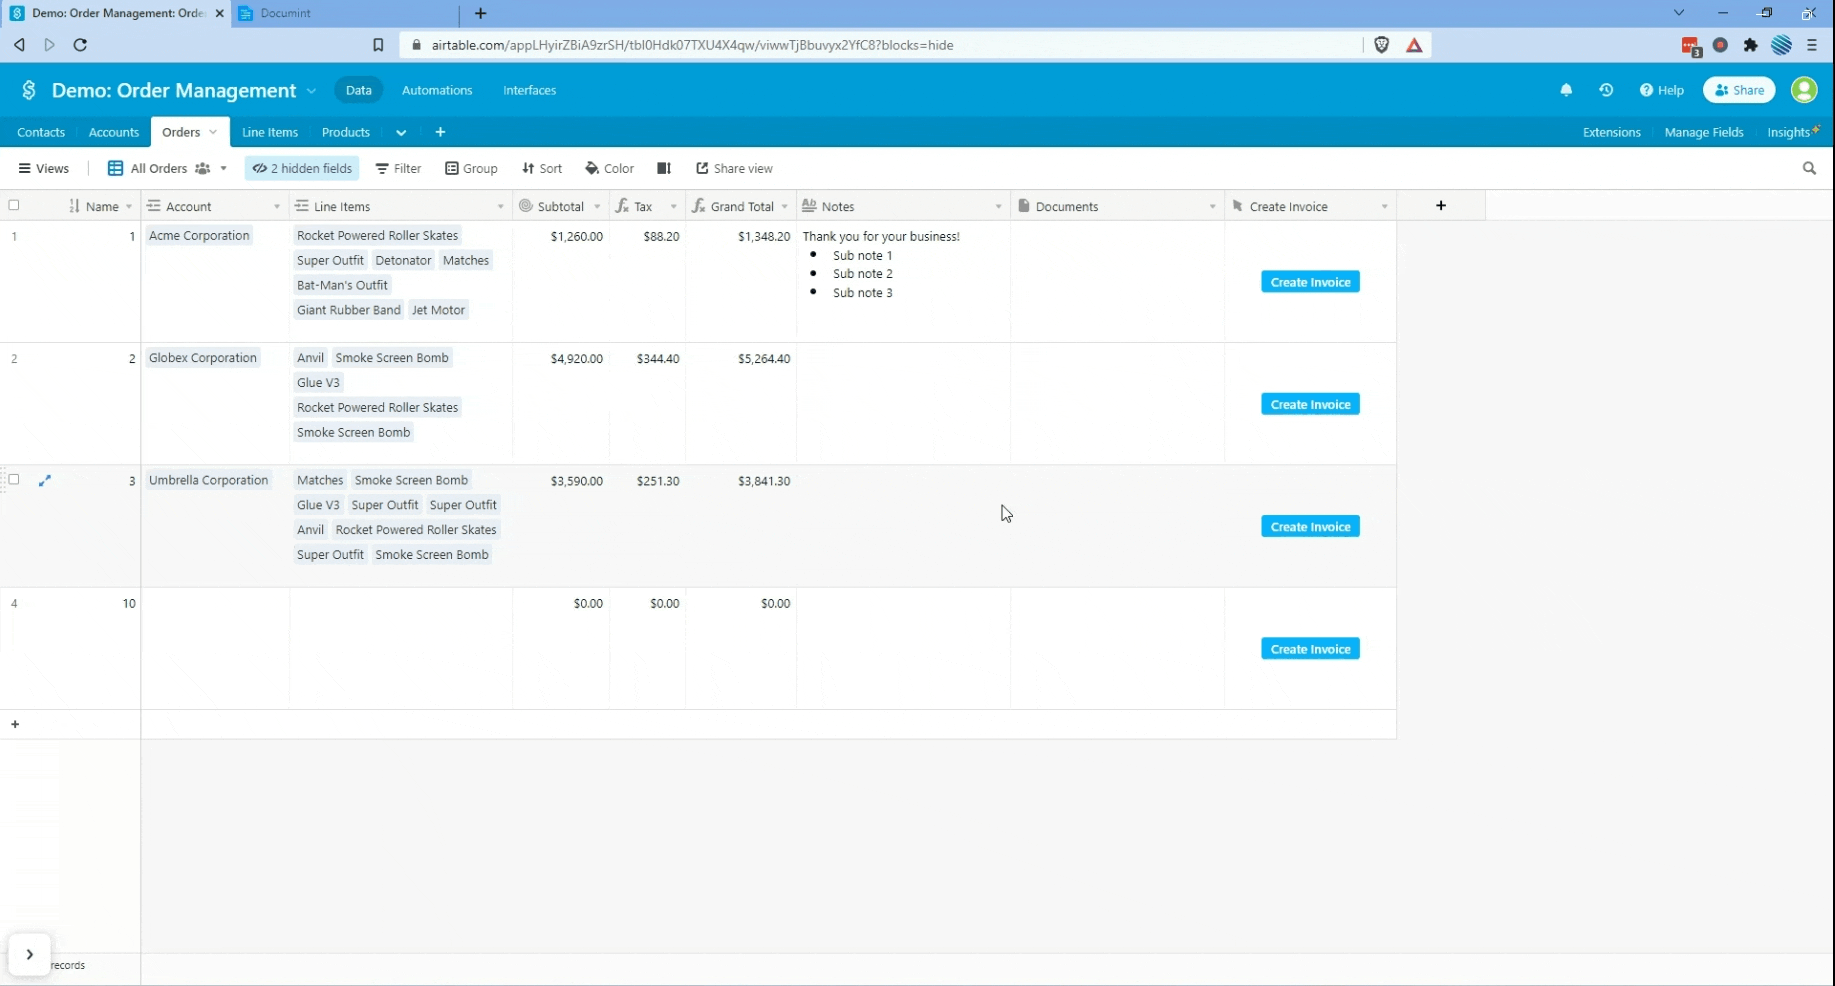Open the browser extensions puzzle icon
The height and width of the screenshot is (986, 1835).
[1750, 45]
